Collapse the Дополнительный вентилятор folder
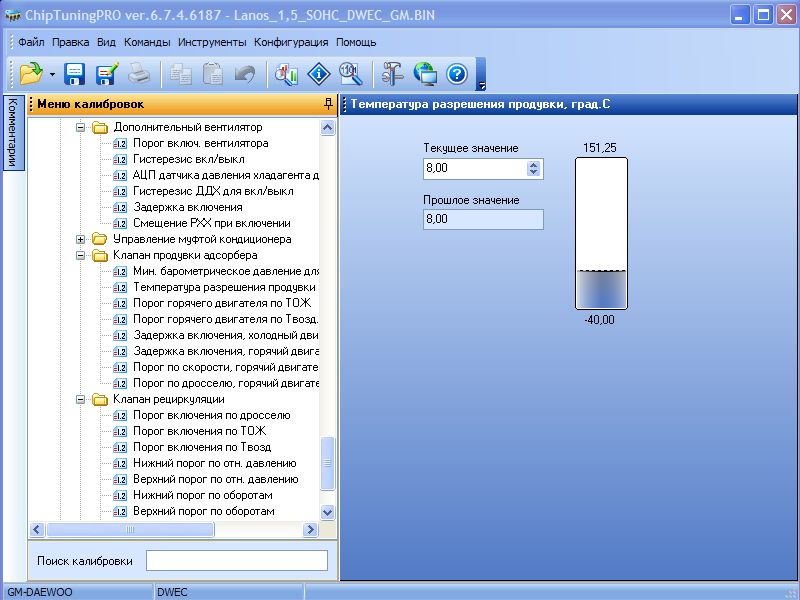The width and height of the screenshot is (800, 600). click(81, 128)
